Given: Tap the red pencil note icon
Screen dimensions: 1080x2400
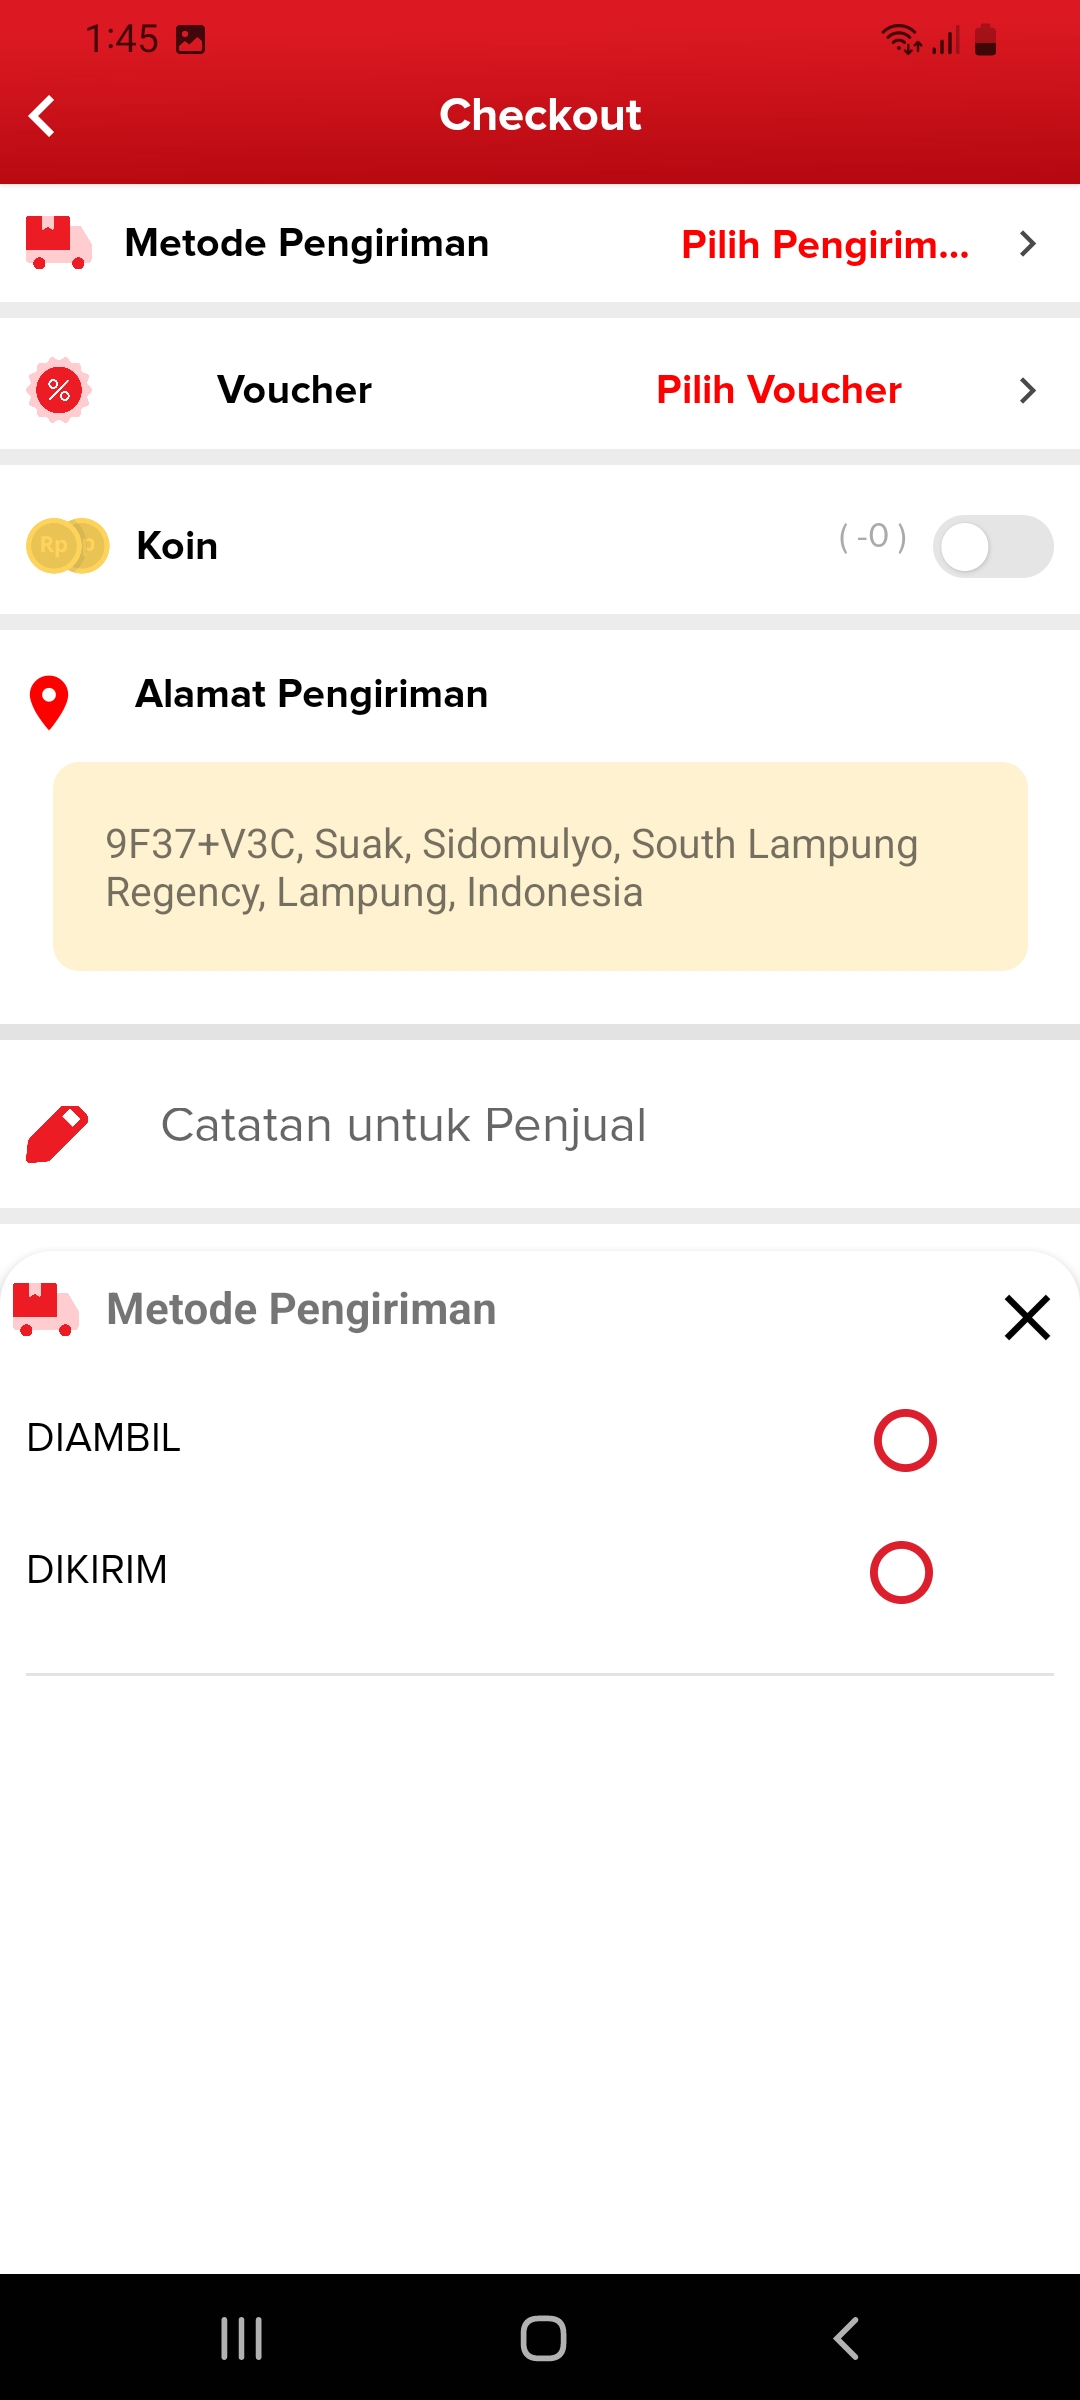Looking at the screenshot, I should coord(57,1134).
